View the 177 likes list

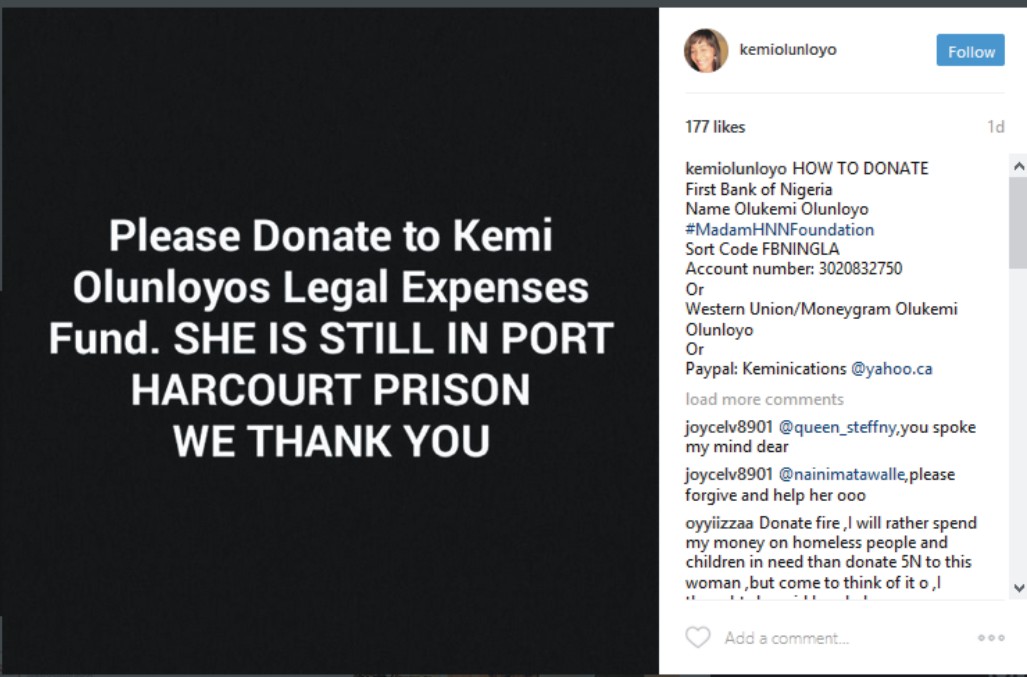(715, 127)
